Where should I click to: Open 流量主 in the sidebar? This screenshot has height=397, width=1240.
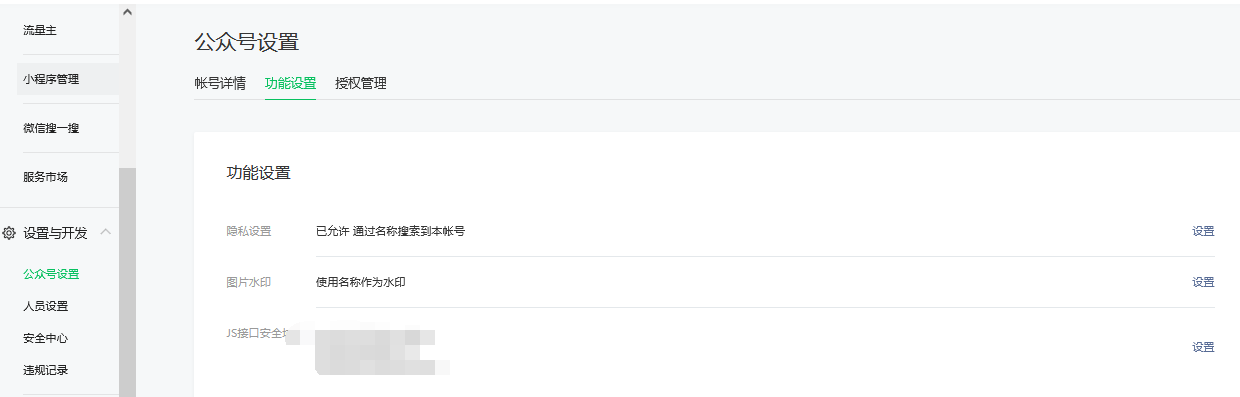click(x=40, y=30)
